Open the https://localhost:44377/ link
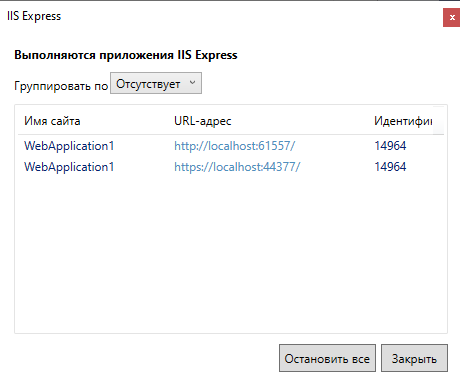The width and height of the screenshot is (460, 381). coord(237,167)
